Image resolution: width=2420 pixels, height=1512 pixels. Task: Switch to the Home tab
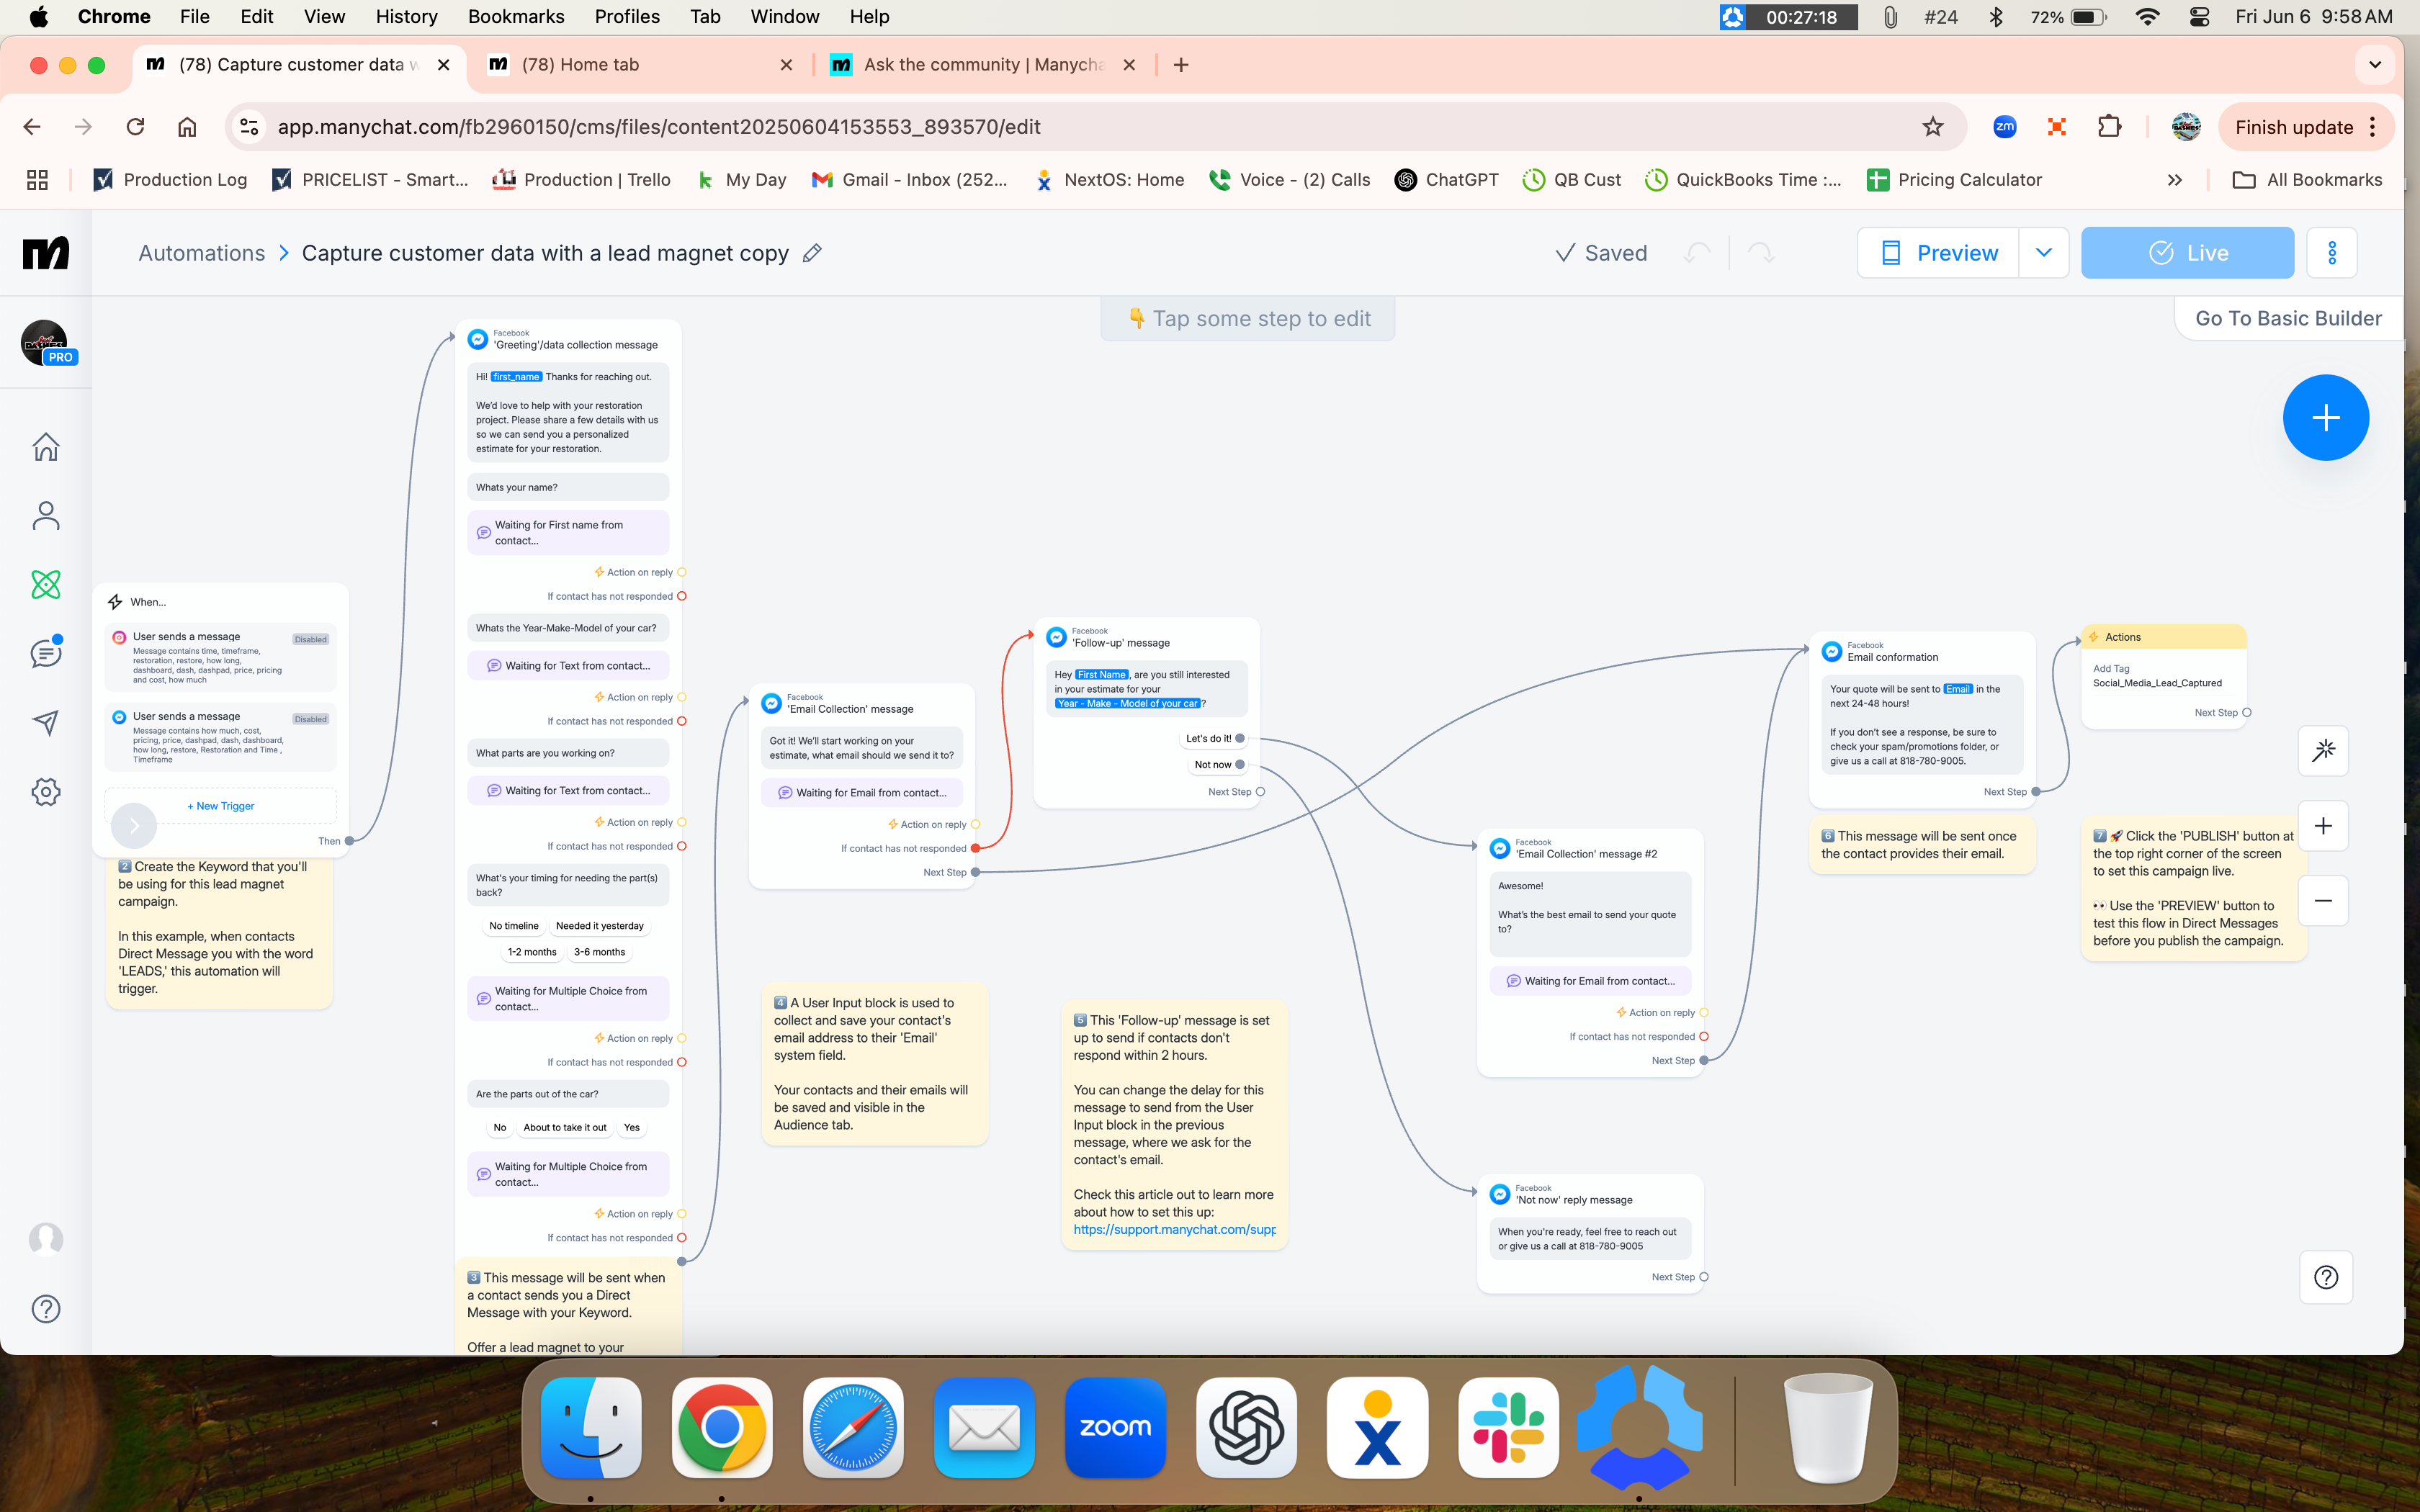(x=640, y=65)
